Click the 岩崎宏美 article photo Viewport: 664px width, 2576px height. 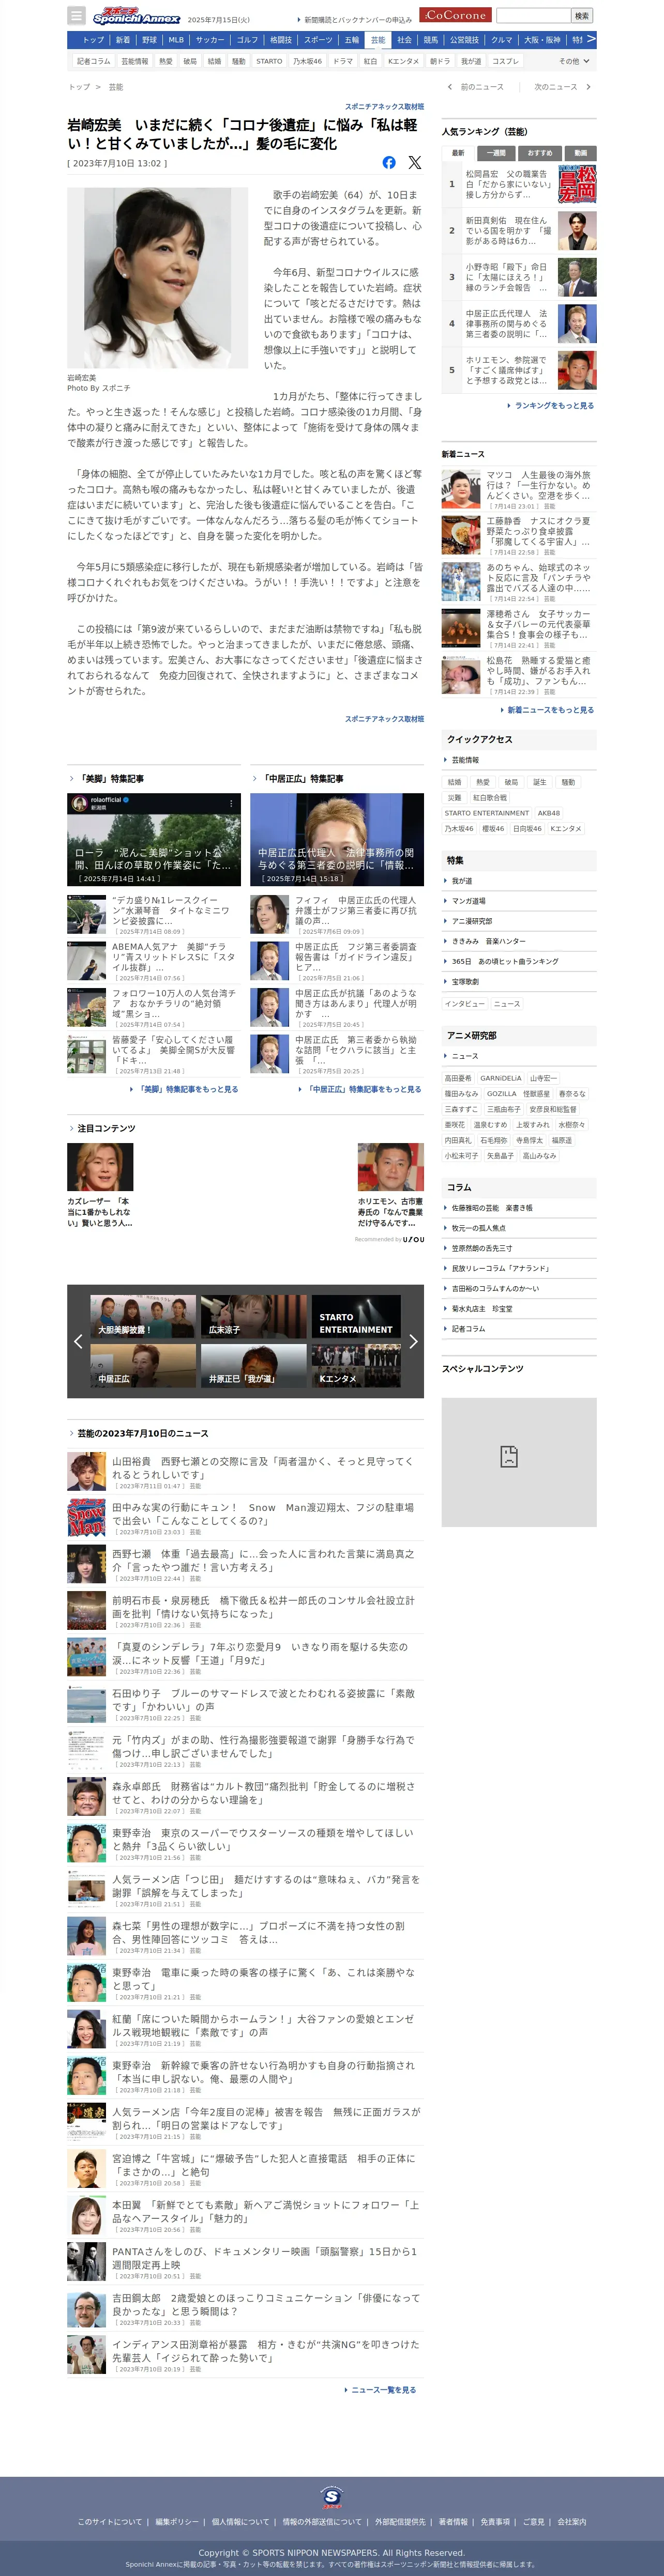158,278
